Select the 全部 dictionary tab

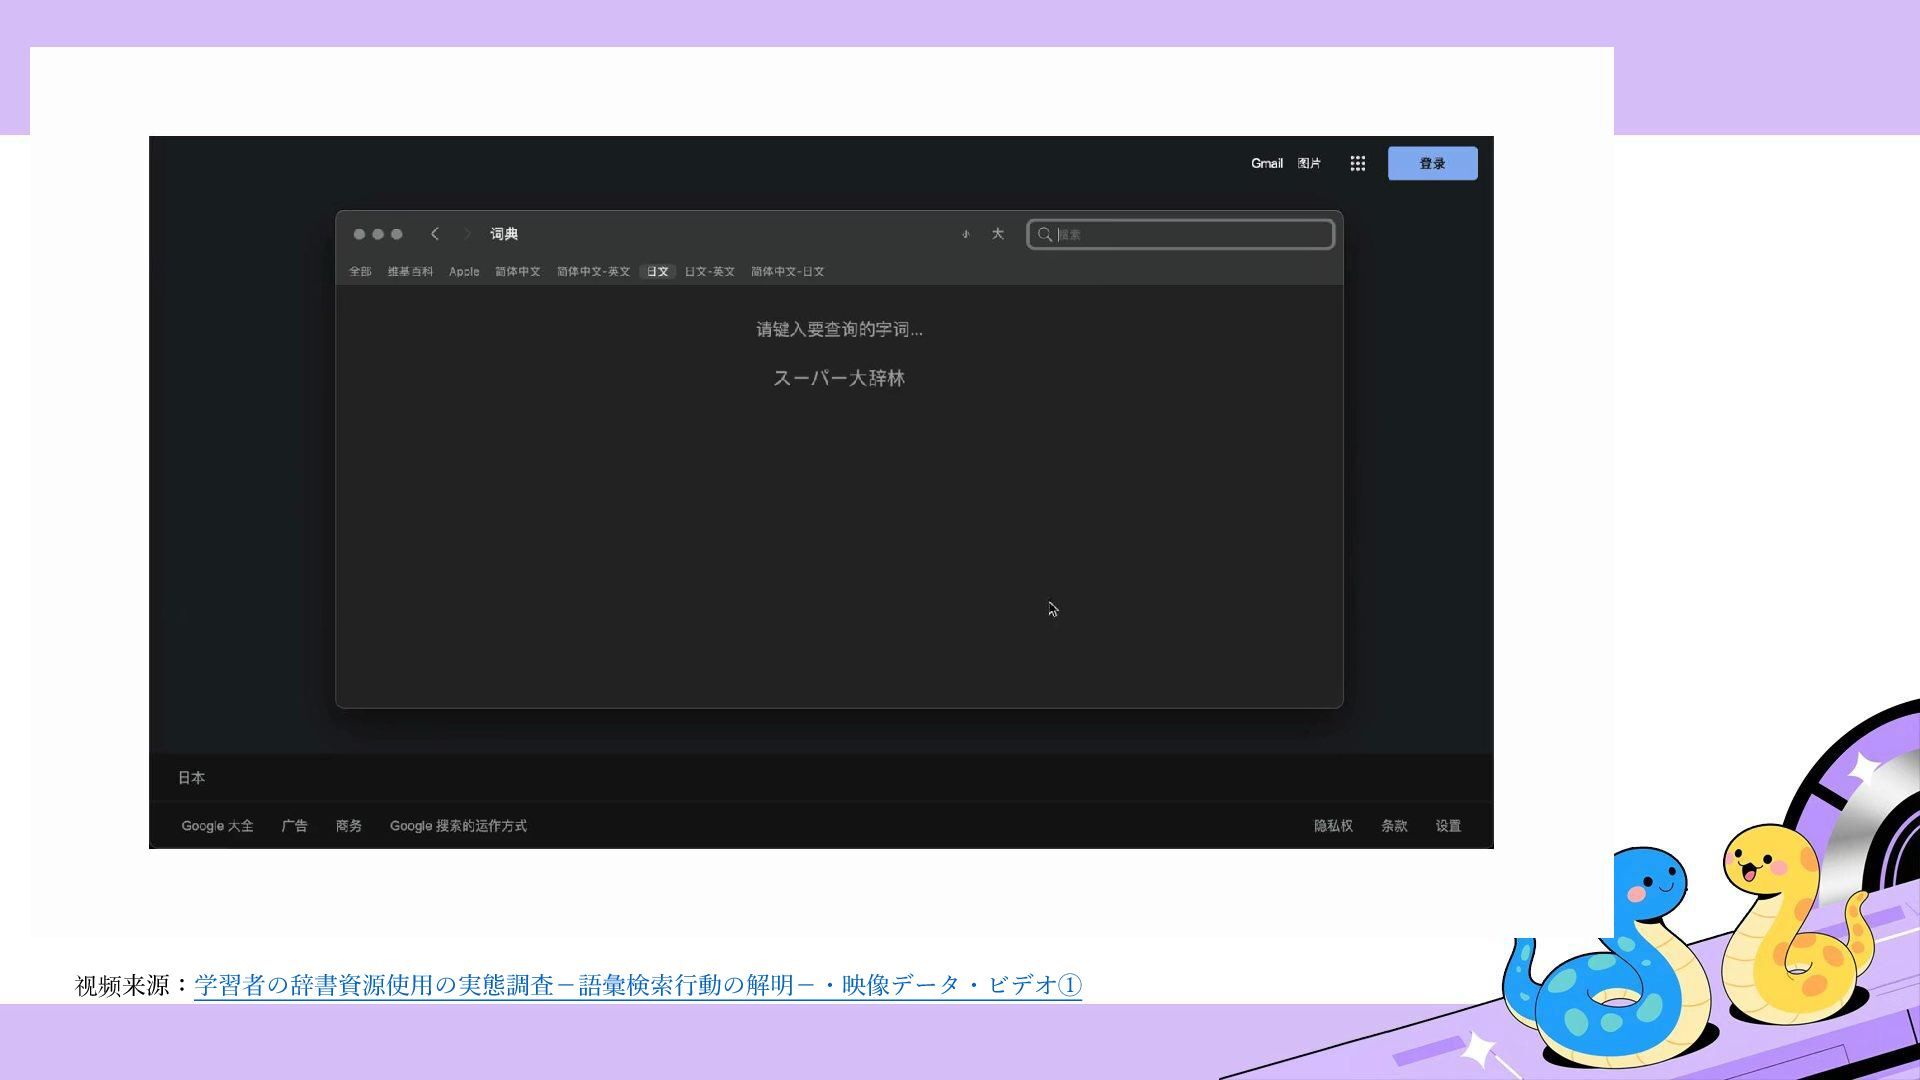360,272
